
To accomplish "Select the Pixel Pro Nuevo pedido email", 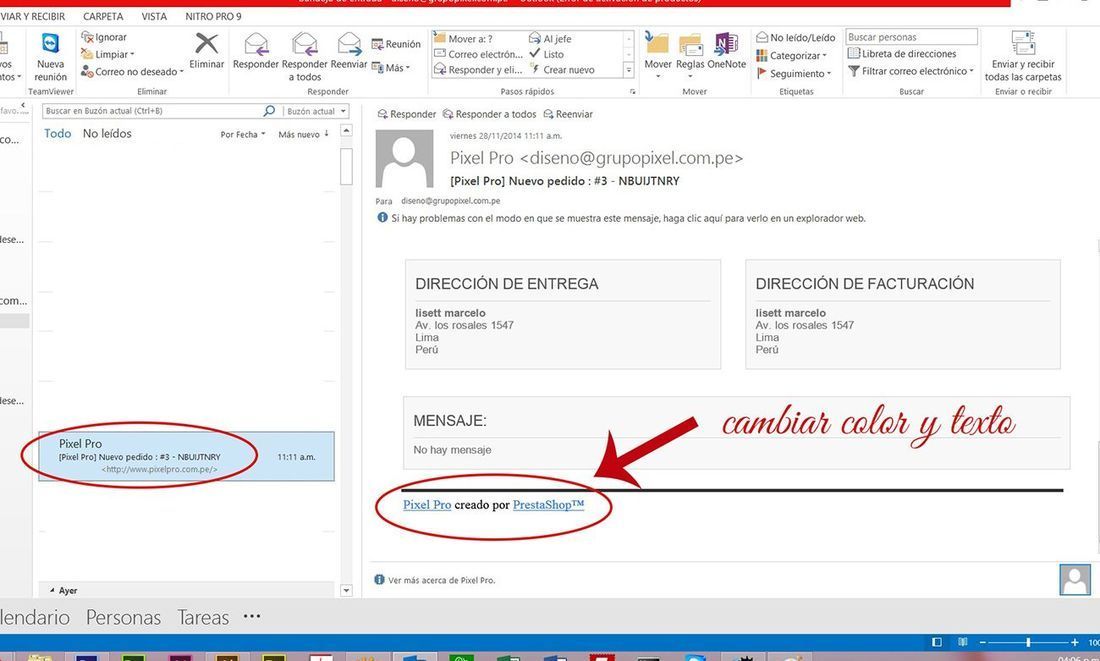I will click(186, 456).
